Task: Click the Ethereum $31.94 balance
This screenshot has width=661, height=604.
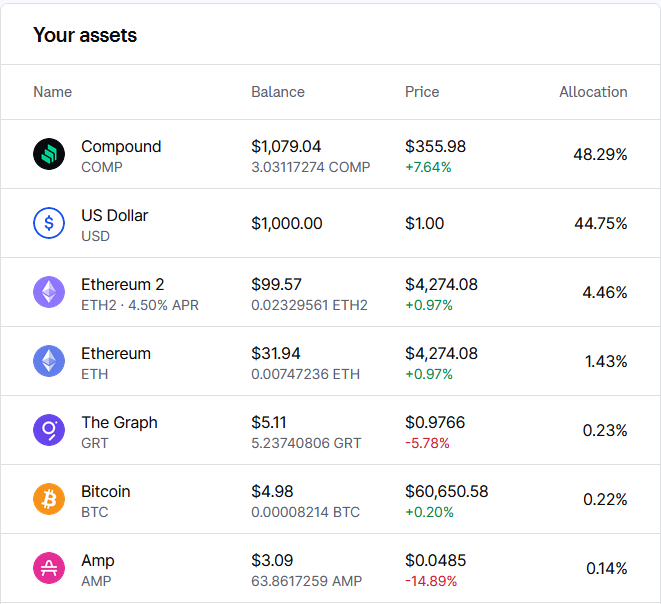Action: 276,353
